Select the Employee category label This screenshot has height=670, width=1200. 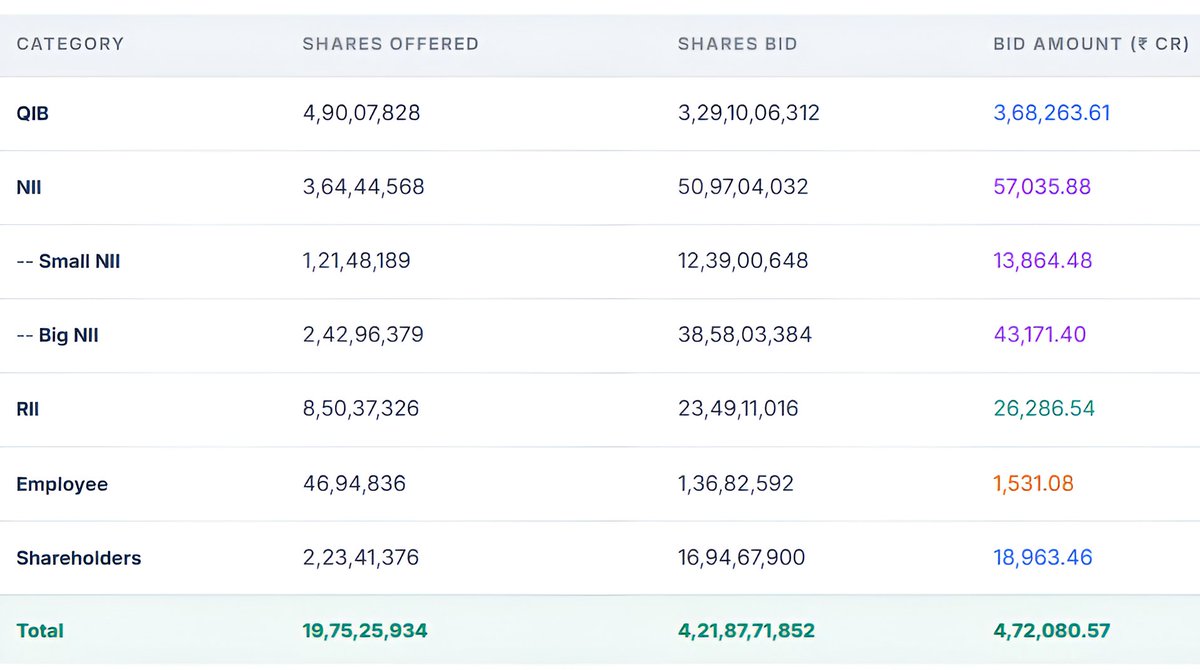tap(62, 484)
